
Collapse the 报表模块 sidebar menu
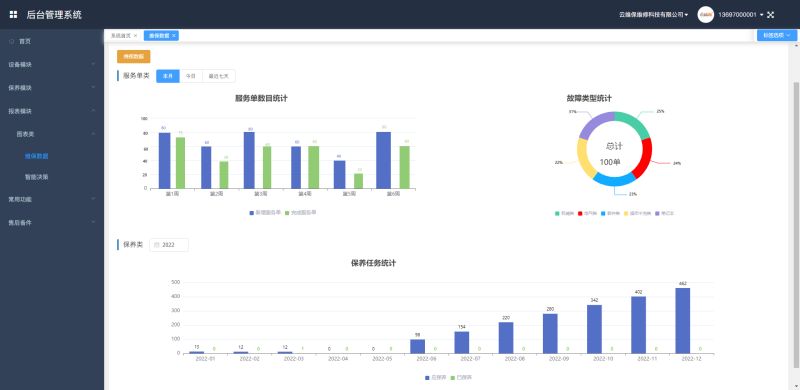tap(52, 111)
